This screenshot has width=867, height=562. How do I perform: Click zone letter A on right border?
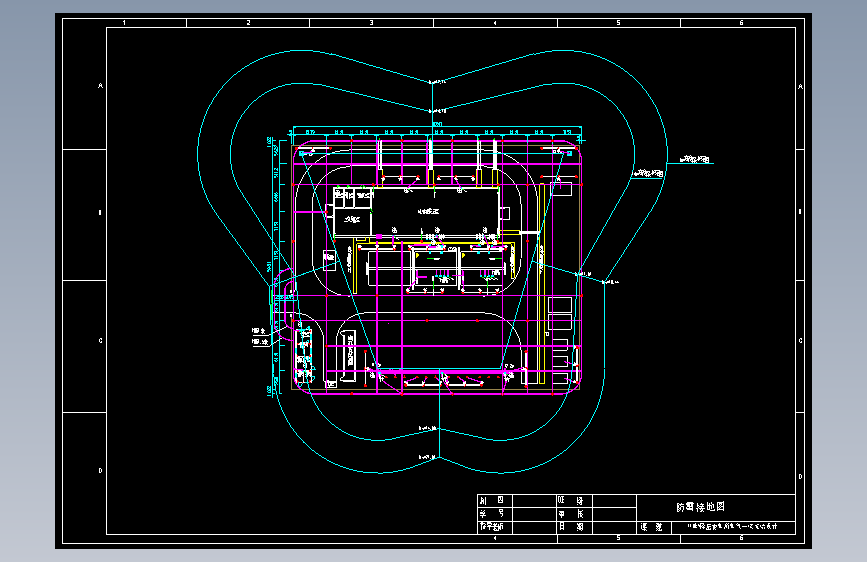801,86
